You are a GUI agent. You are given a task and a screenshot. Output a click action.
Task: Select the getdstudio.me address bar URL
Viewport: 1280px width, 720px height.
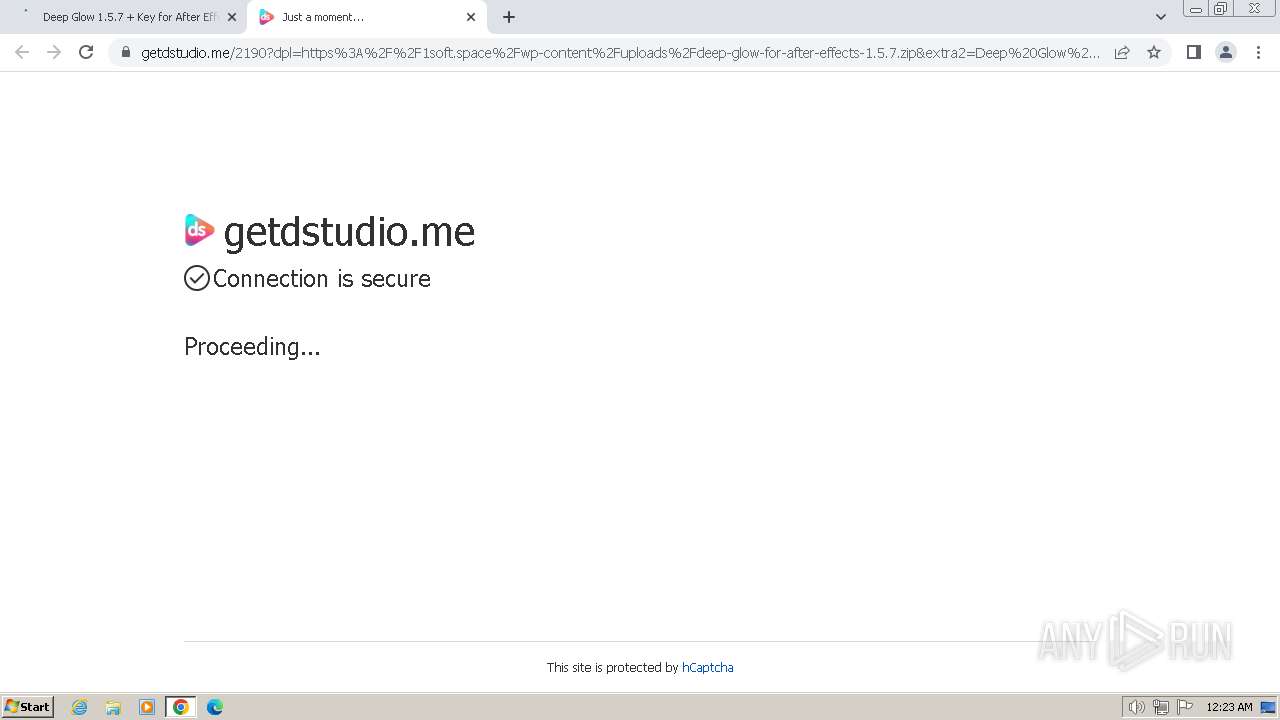coord(620,53)
